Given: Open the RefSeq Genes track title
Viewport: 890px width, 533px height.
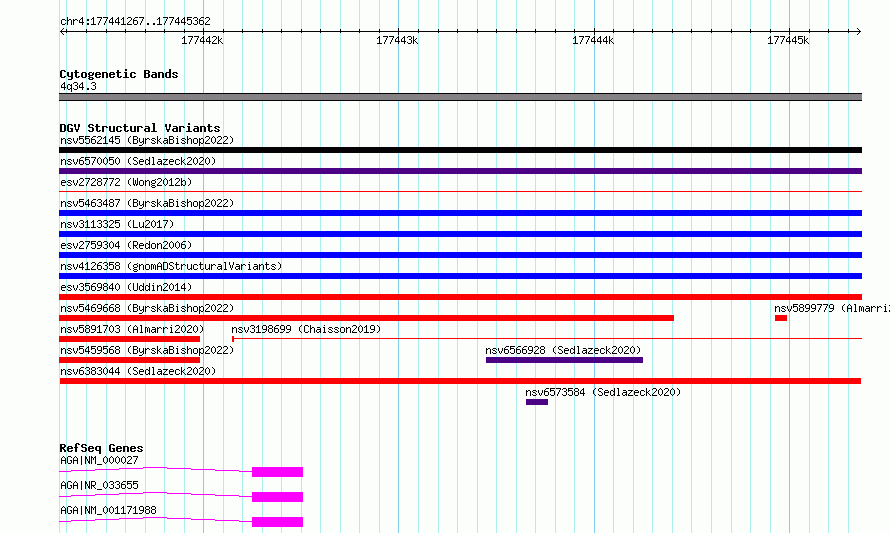Looking at the screenshot, I should click(101, 448).
